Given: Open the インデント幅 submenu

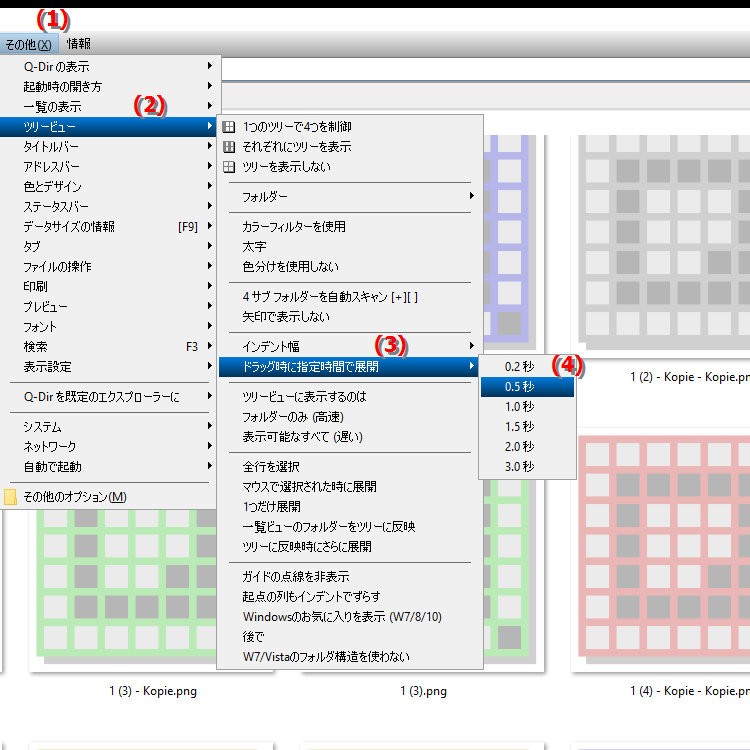Looking at the screenshot, I should tap(350, 347).
